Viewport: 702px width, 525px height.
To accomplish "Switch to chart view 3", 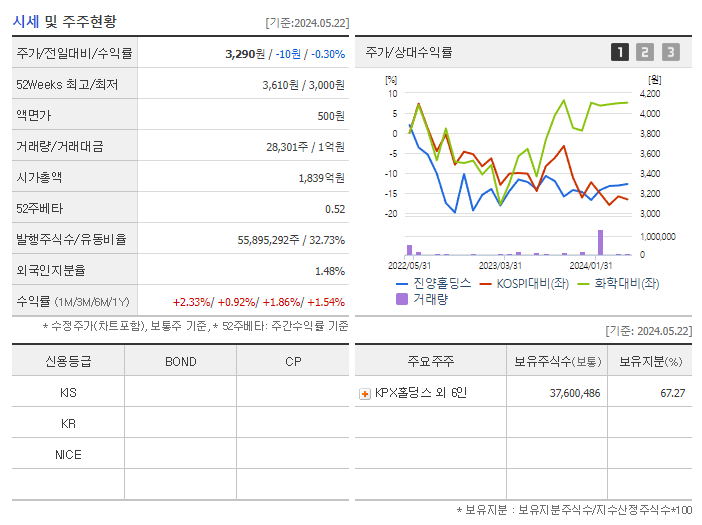I will pos(671,52).
